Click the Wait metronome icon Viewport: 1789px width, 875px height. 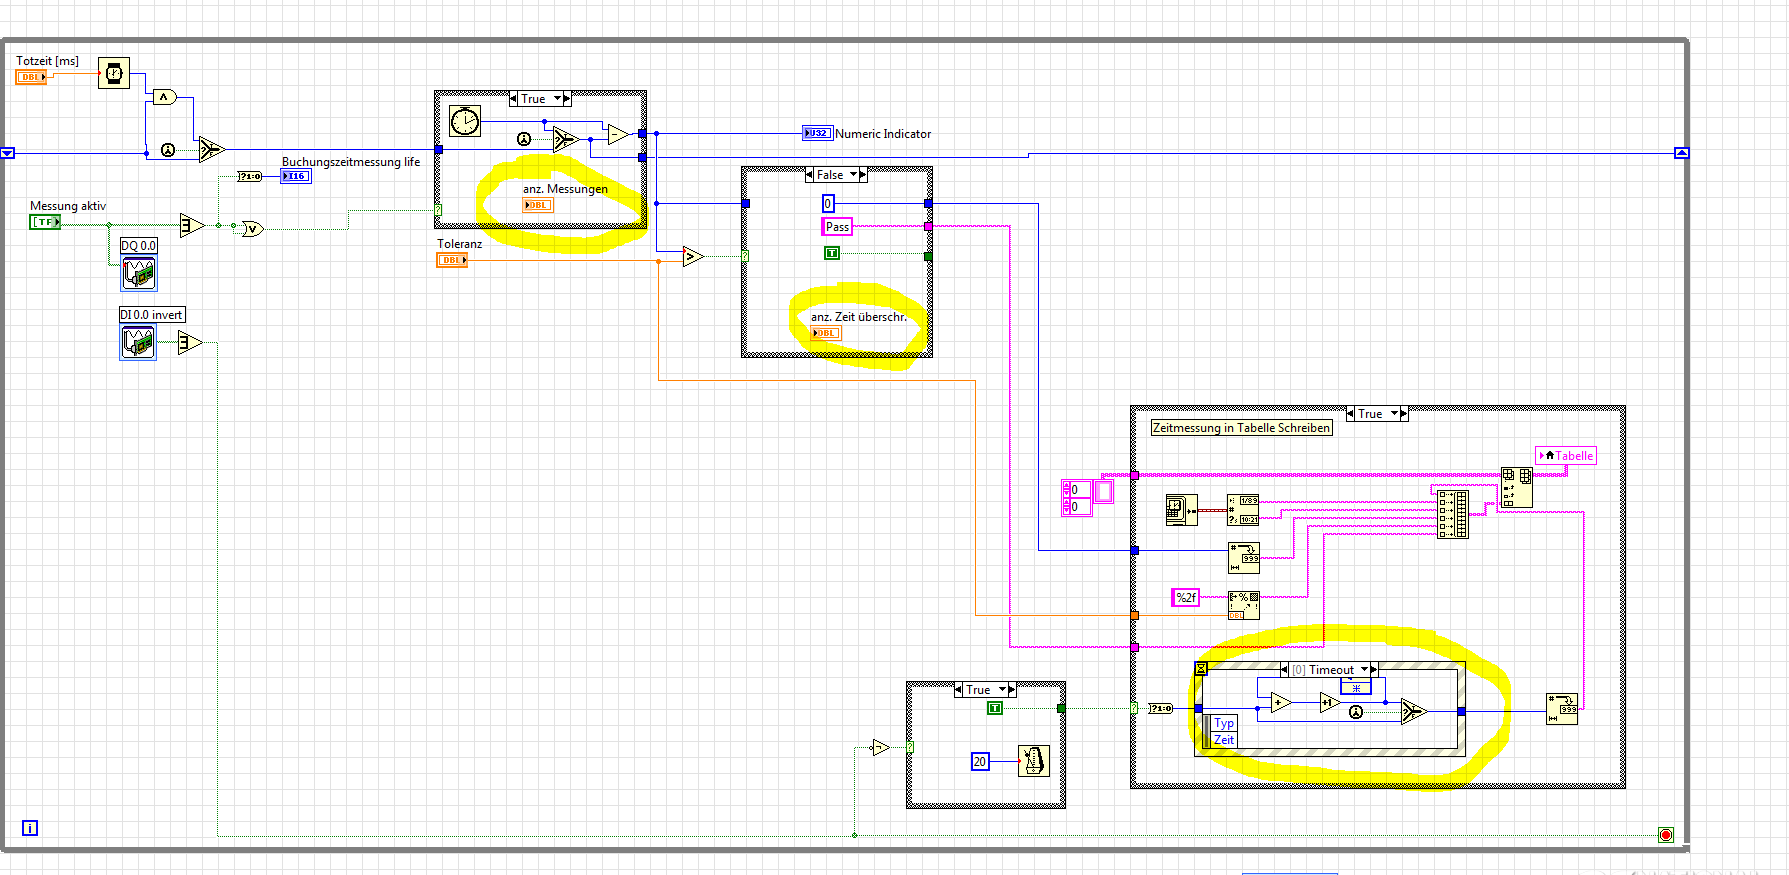[x=1034, y=761]
